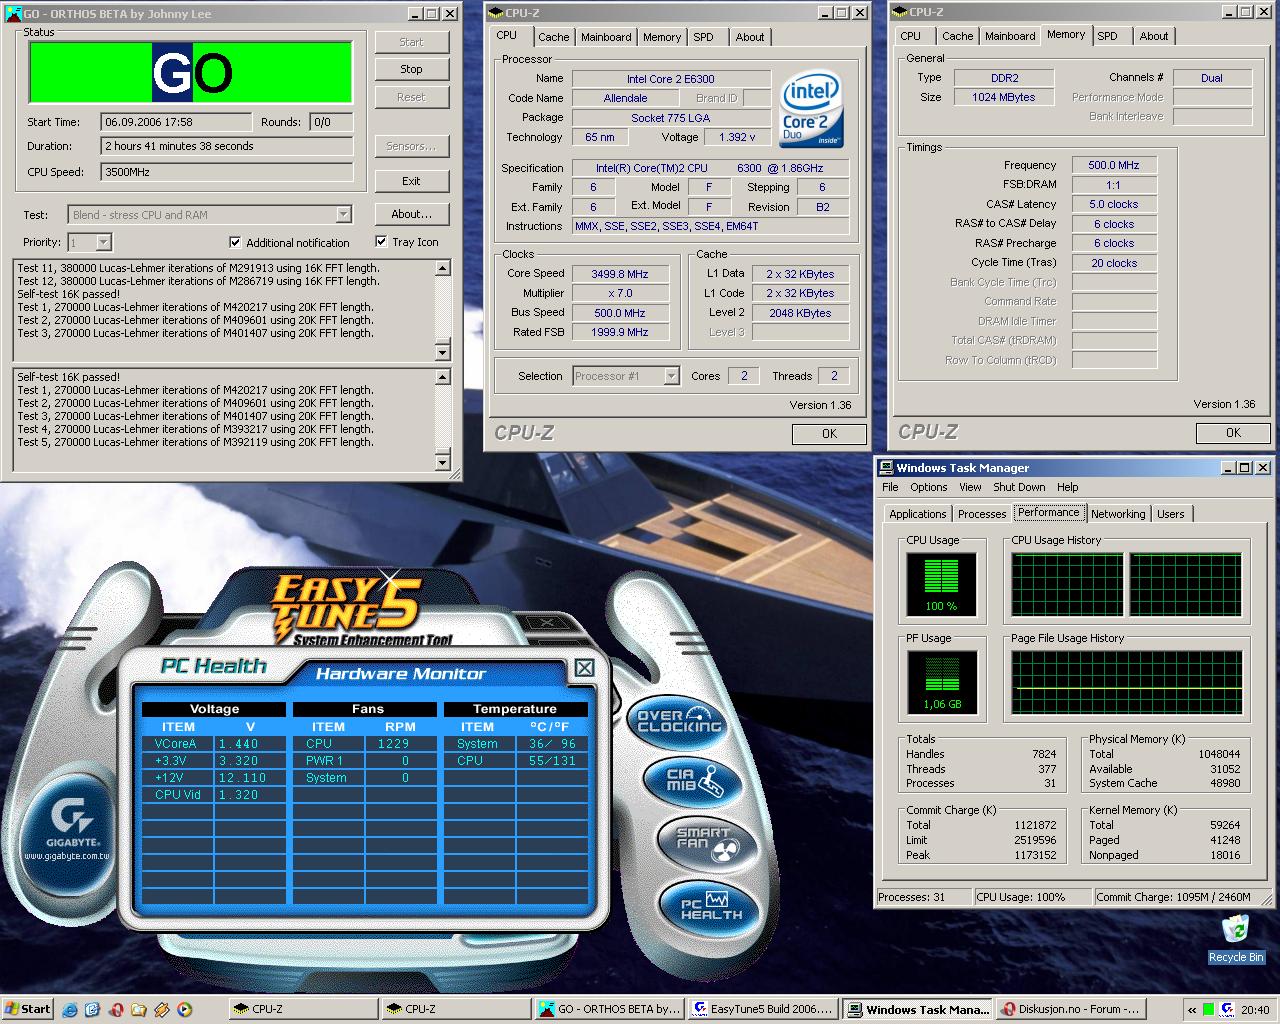Click the Sensors... button in Orthos

pos(411,146)
